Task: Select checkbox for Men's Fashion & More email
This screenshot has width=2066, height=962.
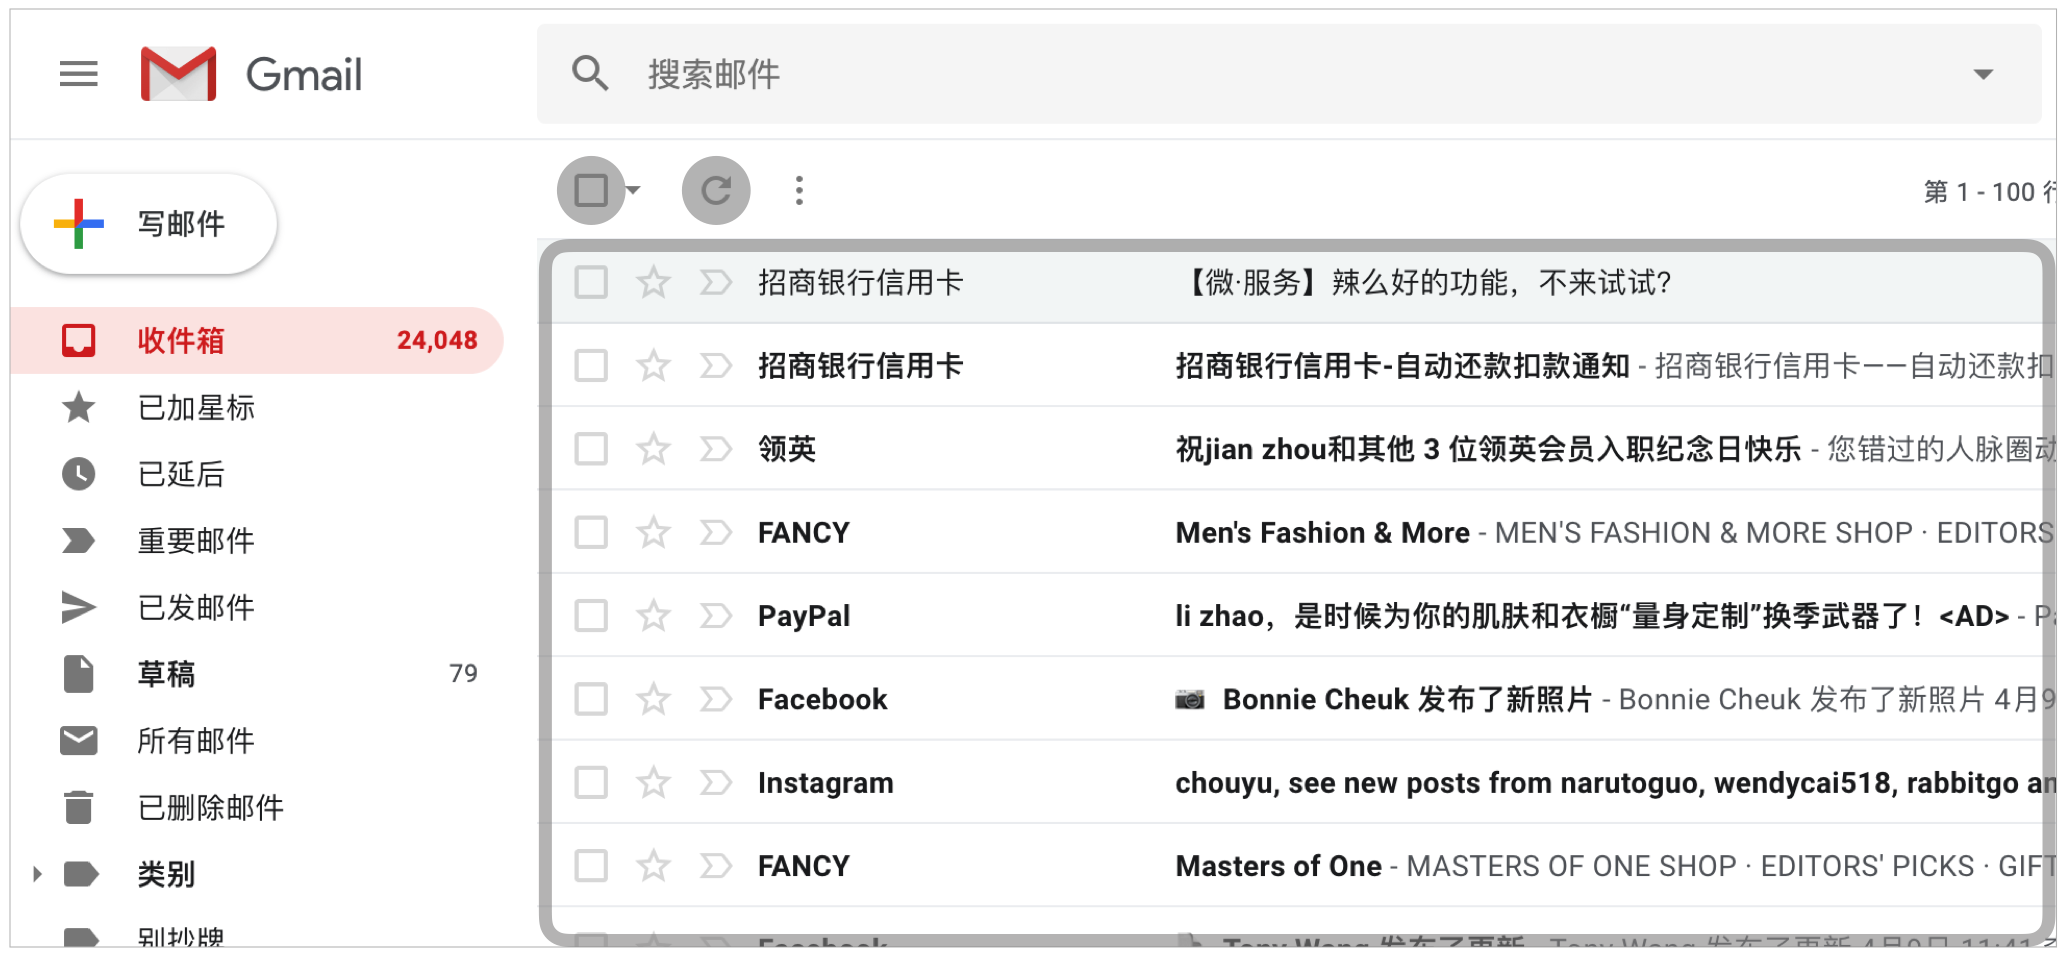Action: [x=591, y=532]
